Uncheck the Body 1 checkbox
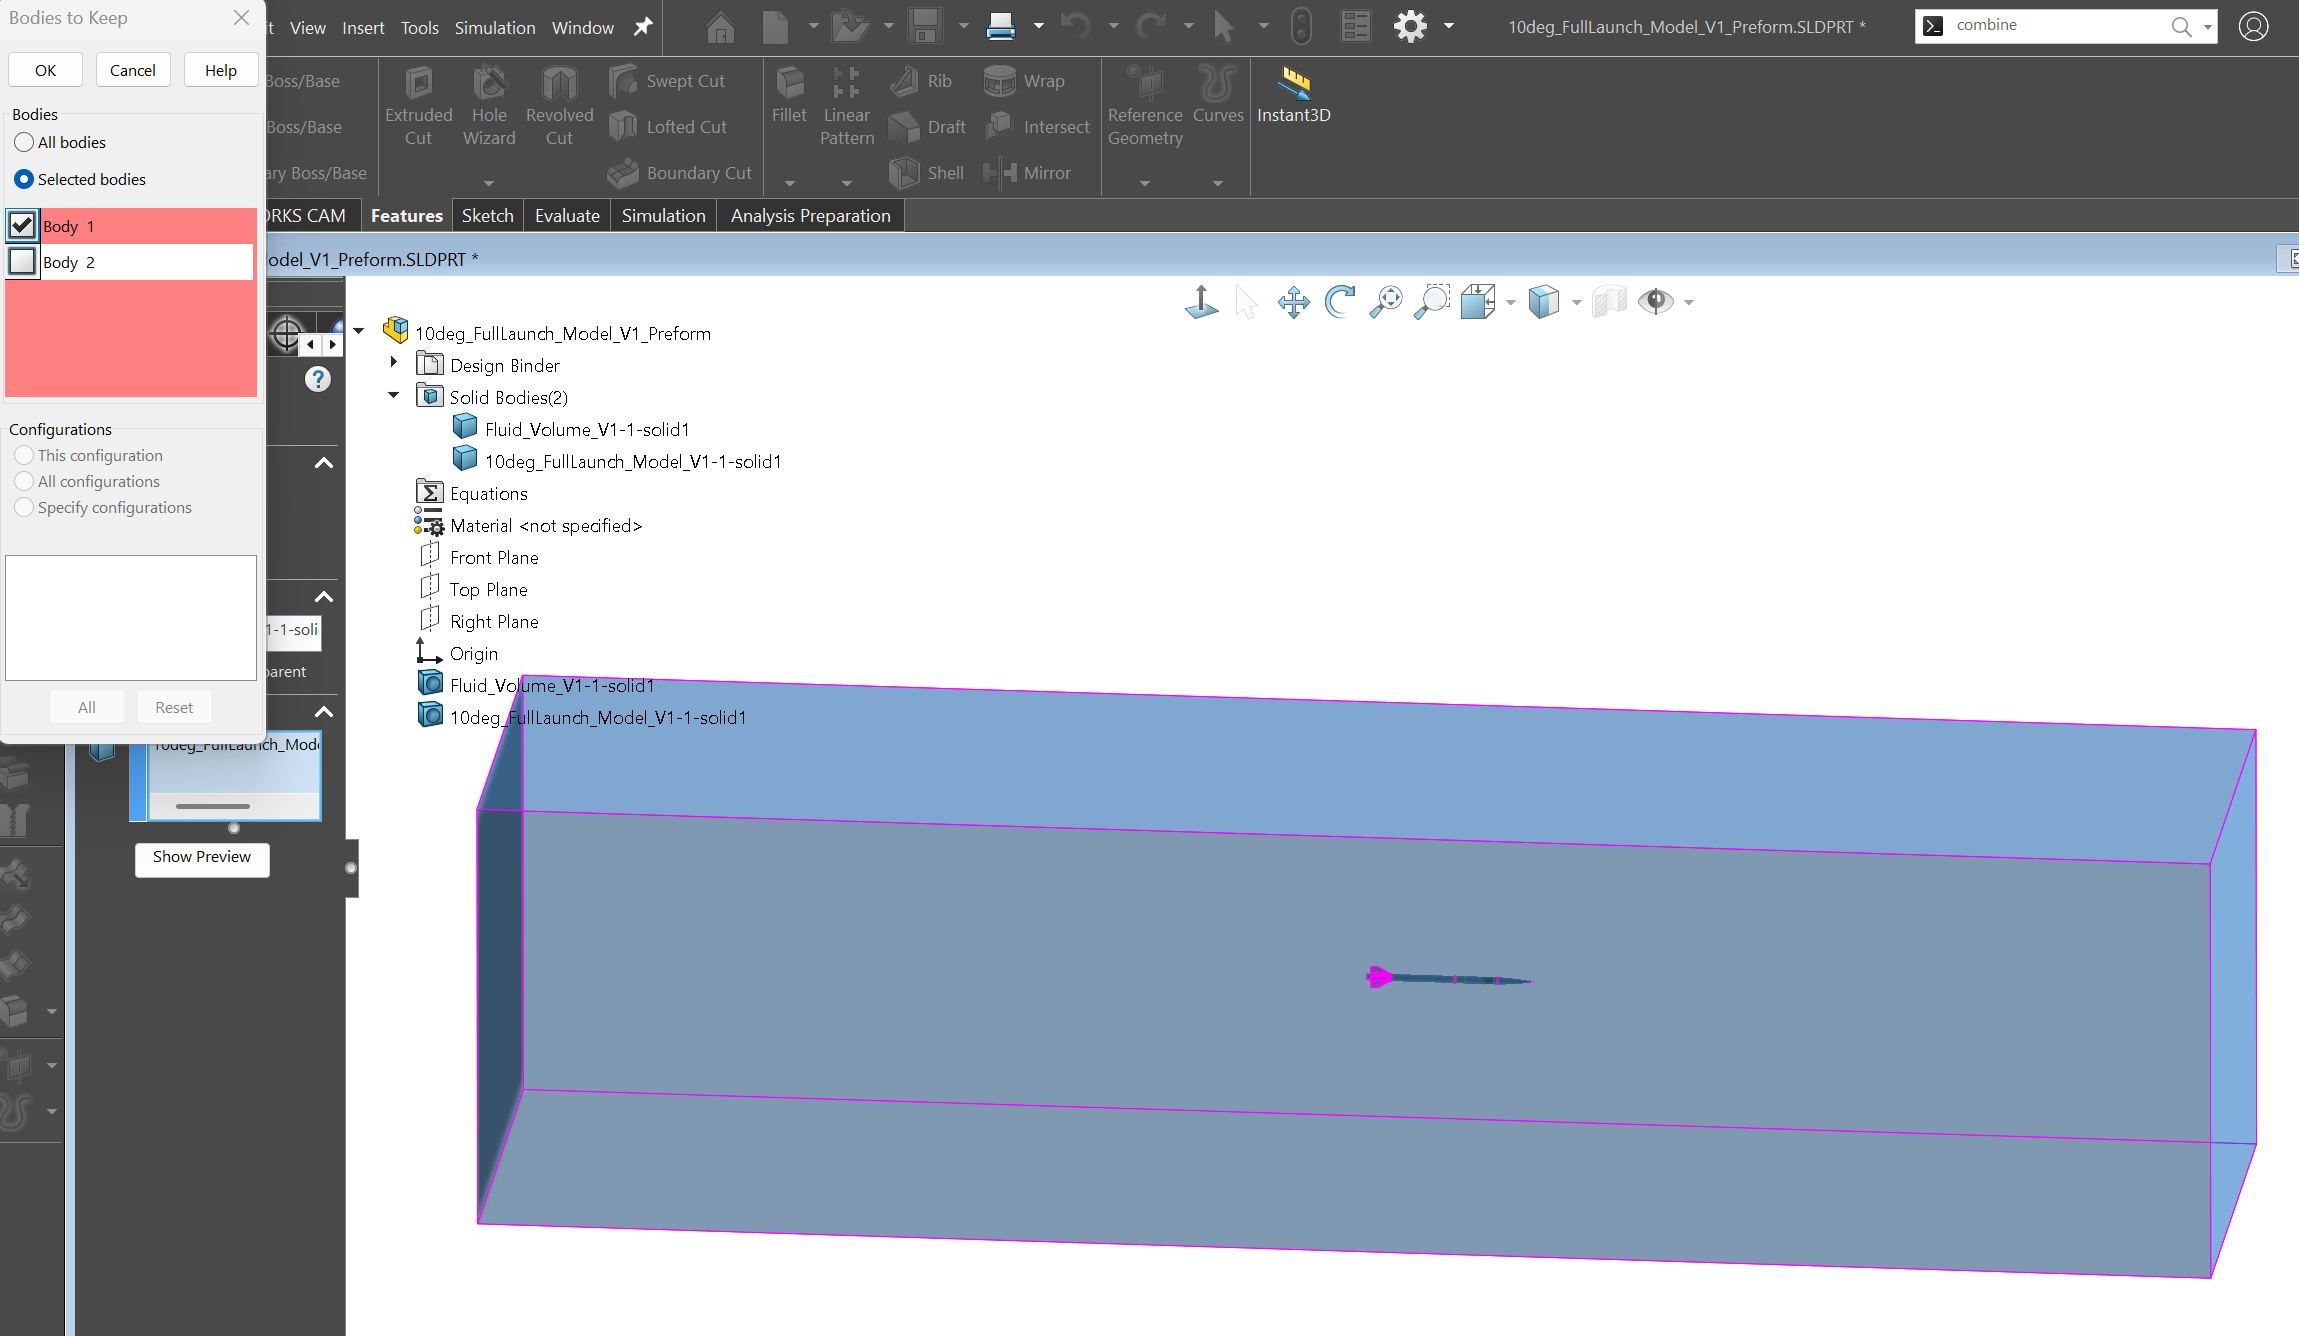The height and width of the screenshot is (1336, 2299). pos(22,226)
